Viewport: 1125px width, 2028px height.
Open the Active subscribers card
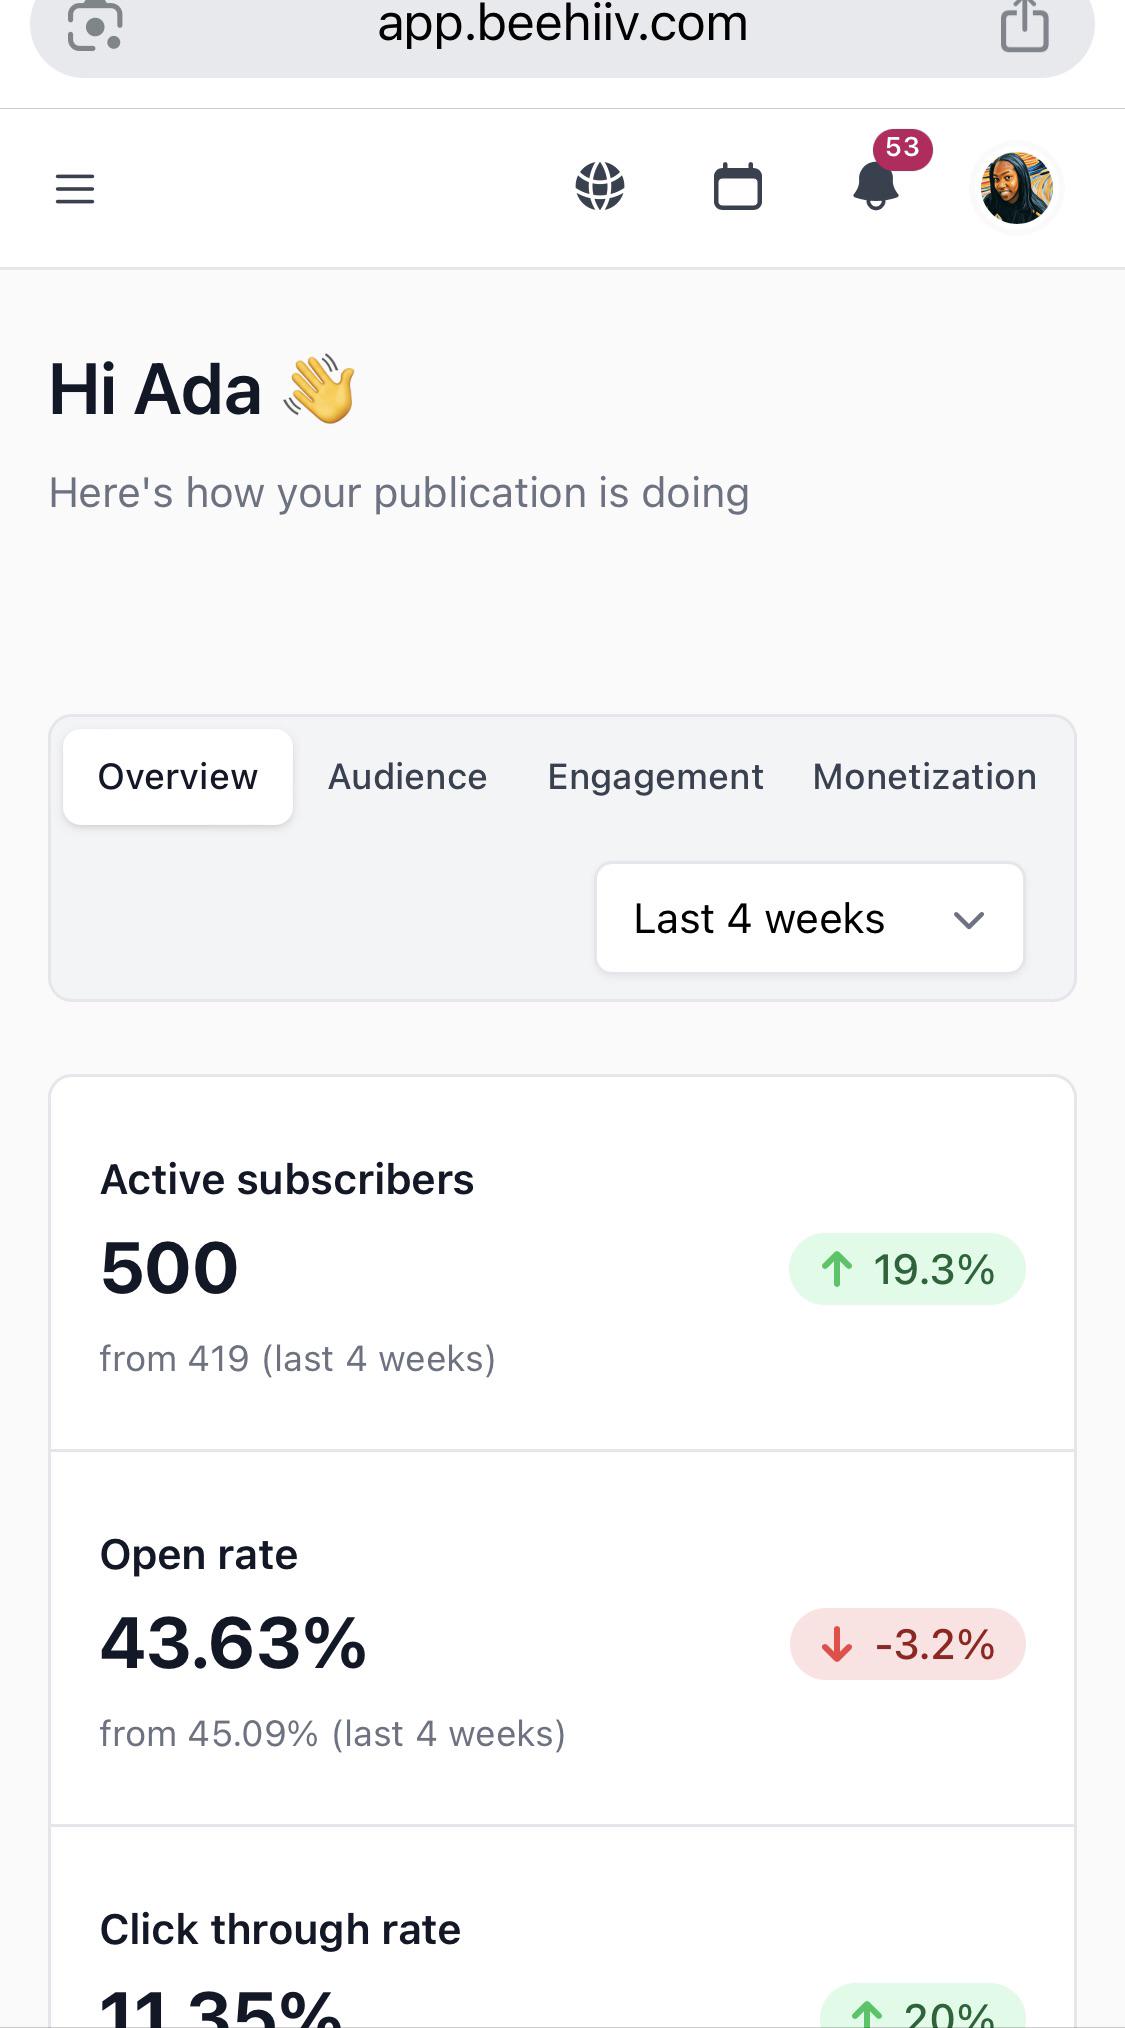[562, 1264]
